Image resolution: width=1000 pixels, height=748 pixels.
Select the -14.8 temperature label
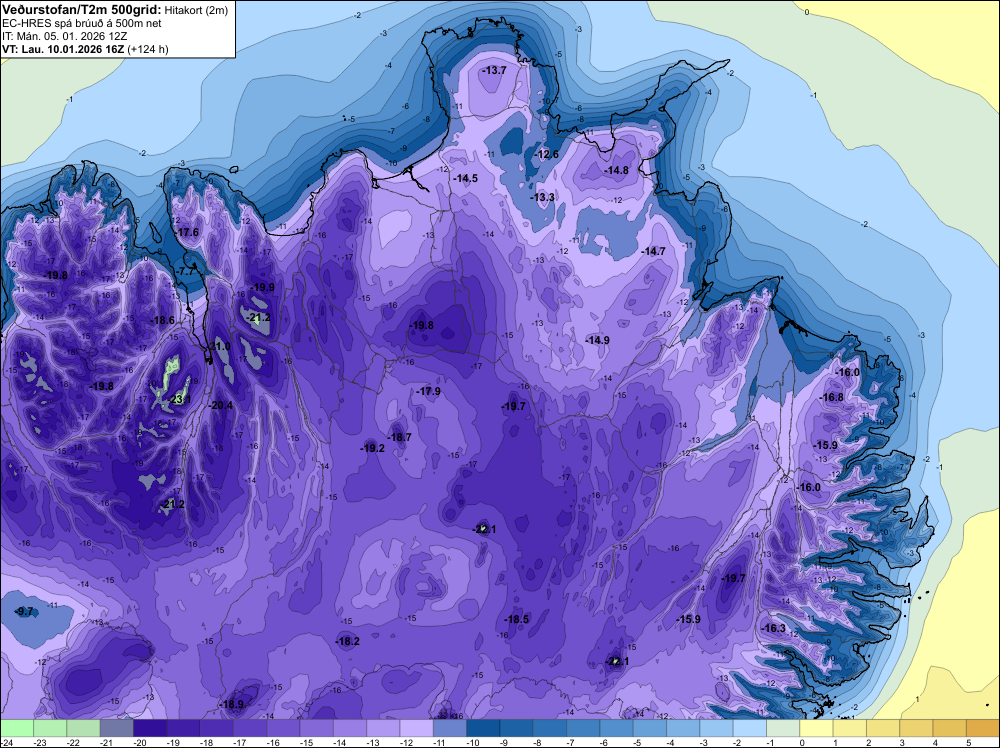[x=616, y=170]
